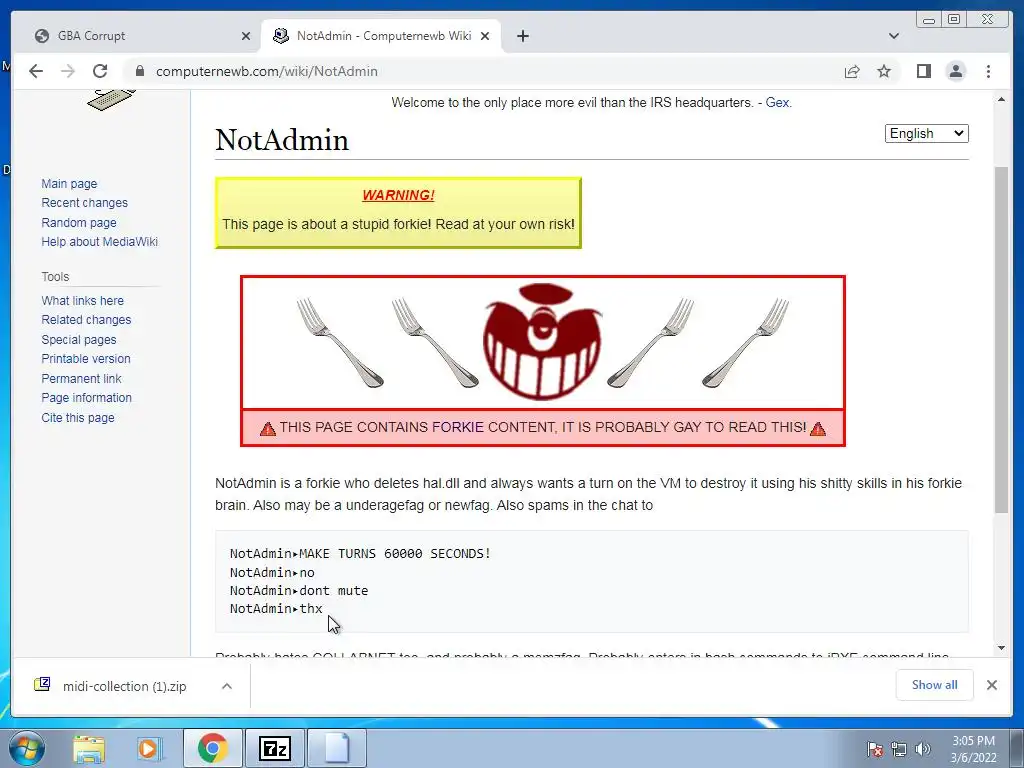
Task: Click the warning triangle right of banner text
Action: pyautogui.click(x=818, y=428)
